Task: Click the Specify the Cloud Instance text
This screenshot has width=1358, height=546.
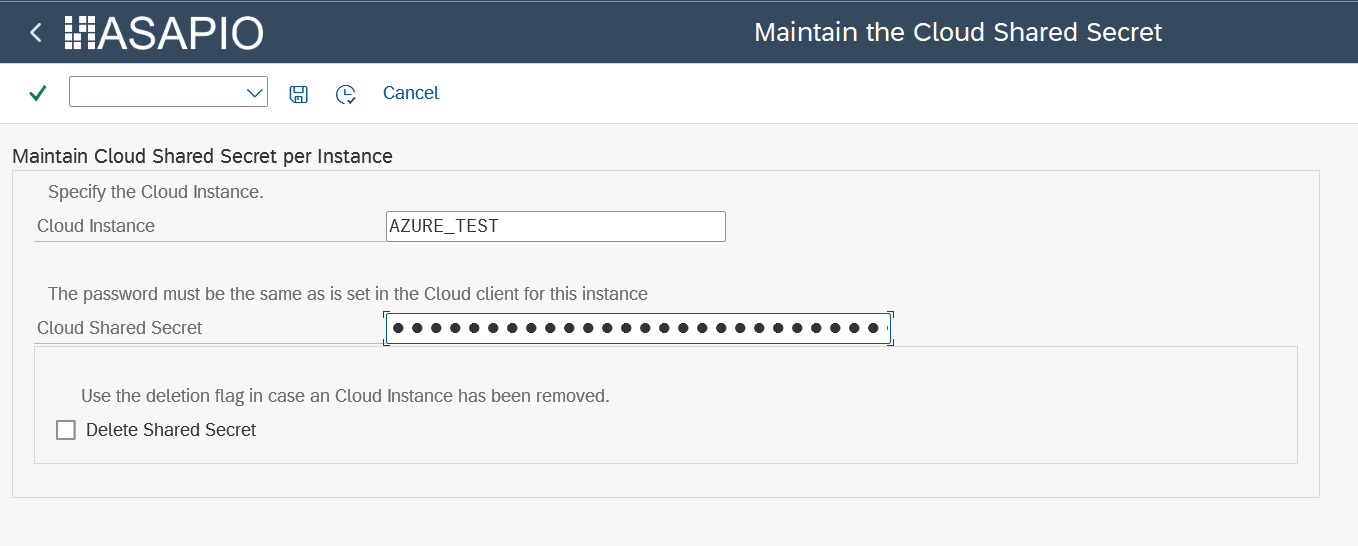Action: click(x=156, y=191)
